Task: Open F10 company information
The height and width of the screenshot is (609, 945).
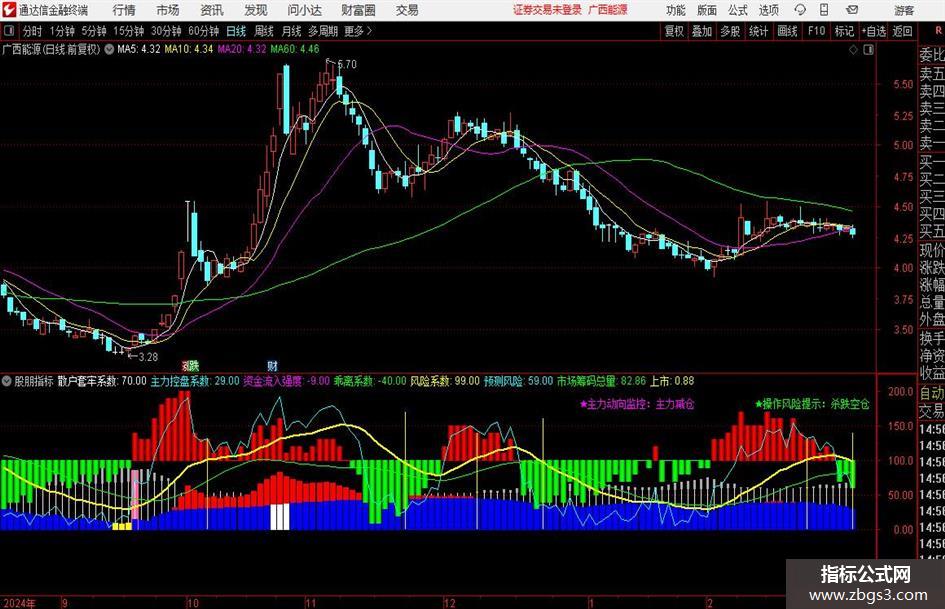Action: (817, 31)
